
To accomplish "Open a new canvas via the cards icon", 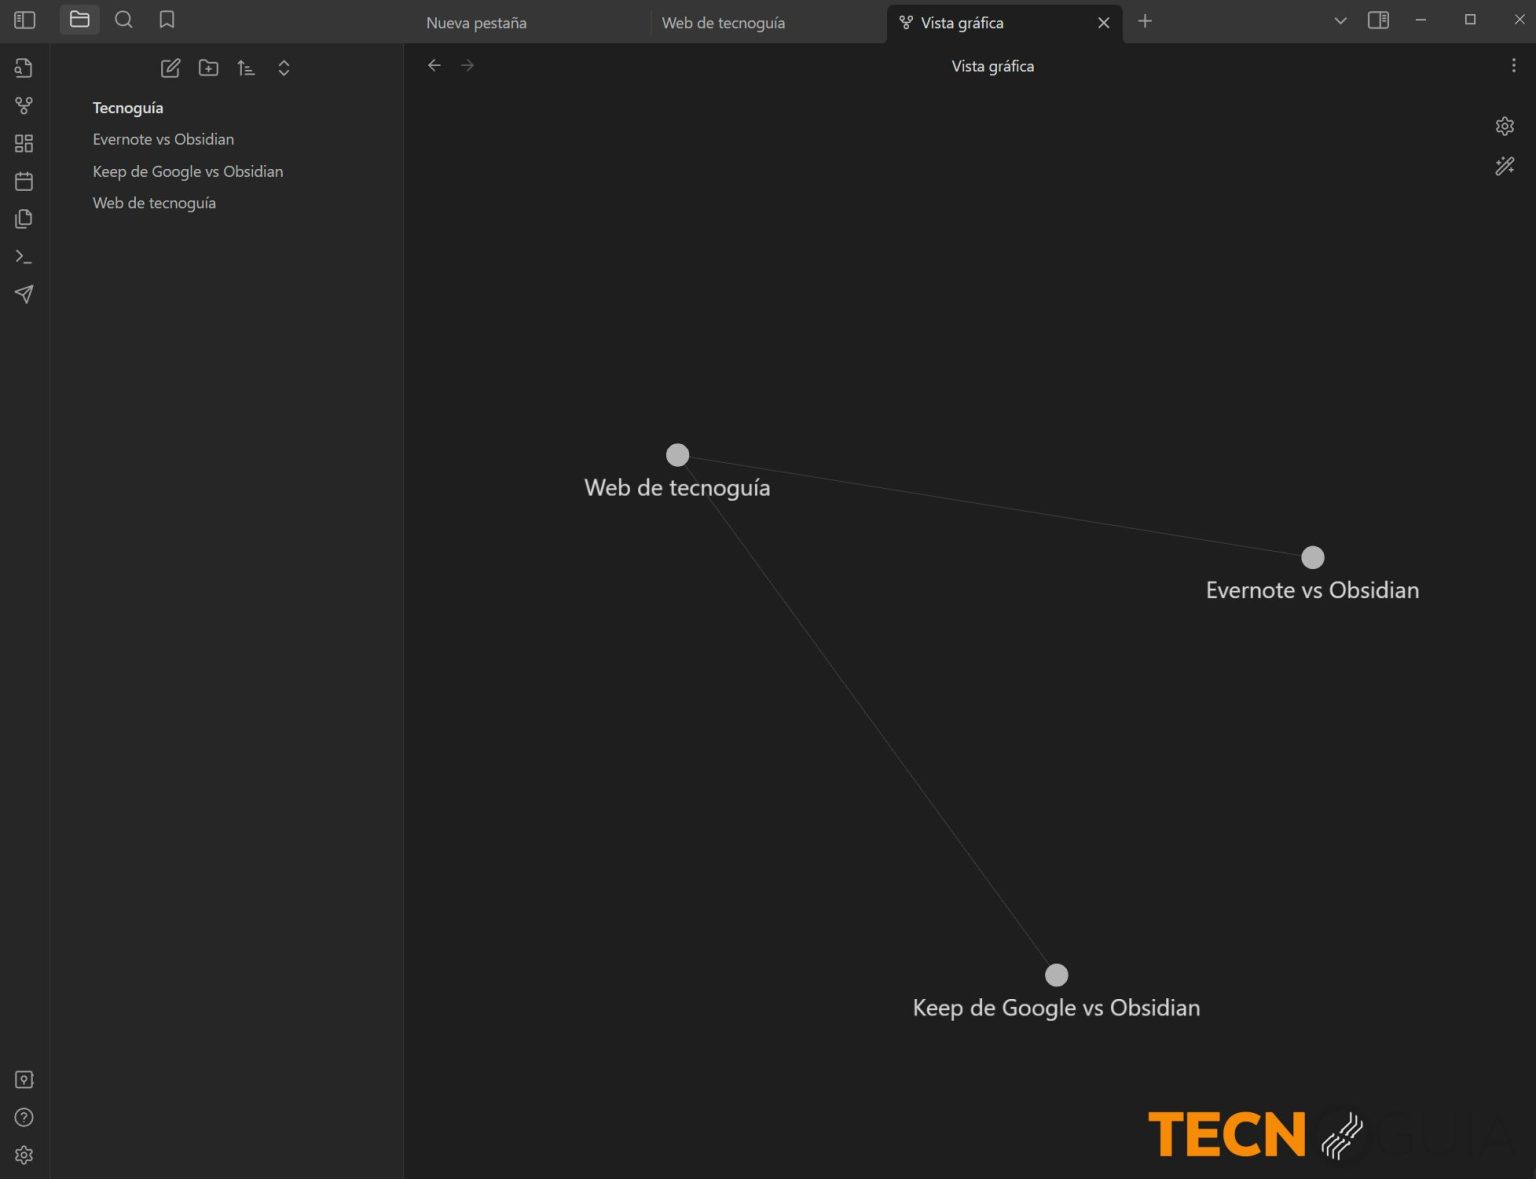I will (24, 143).
